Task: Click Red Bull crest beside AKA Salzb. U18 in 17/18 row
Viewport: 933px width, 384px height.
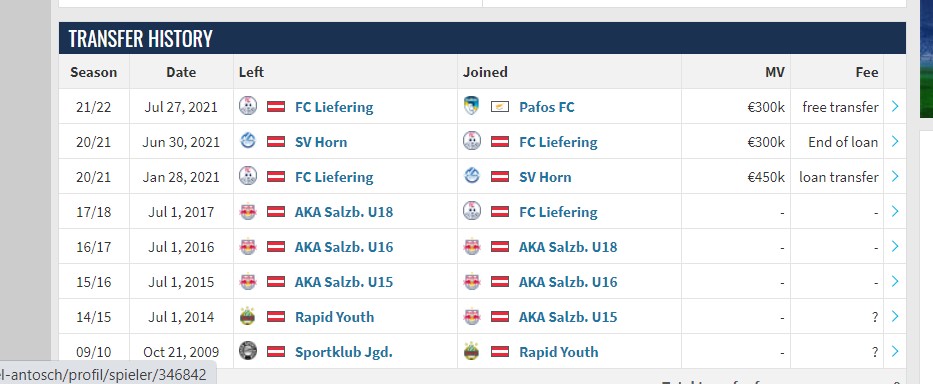Action: 248,212
